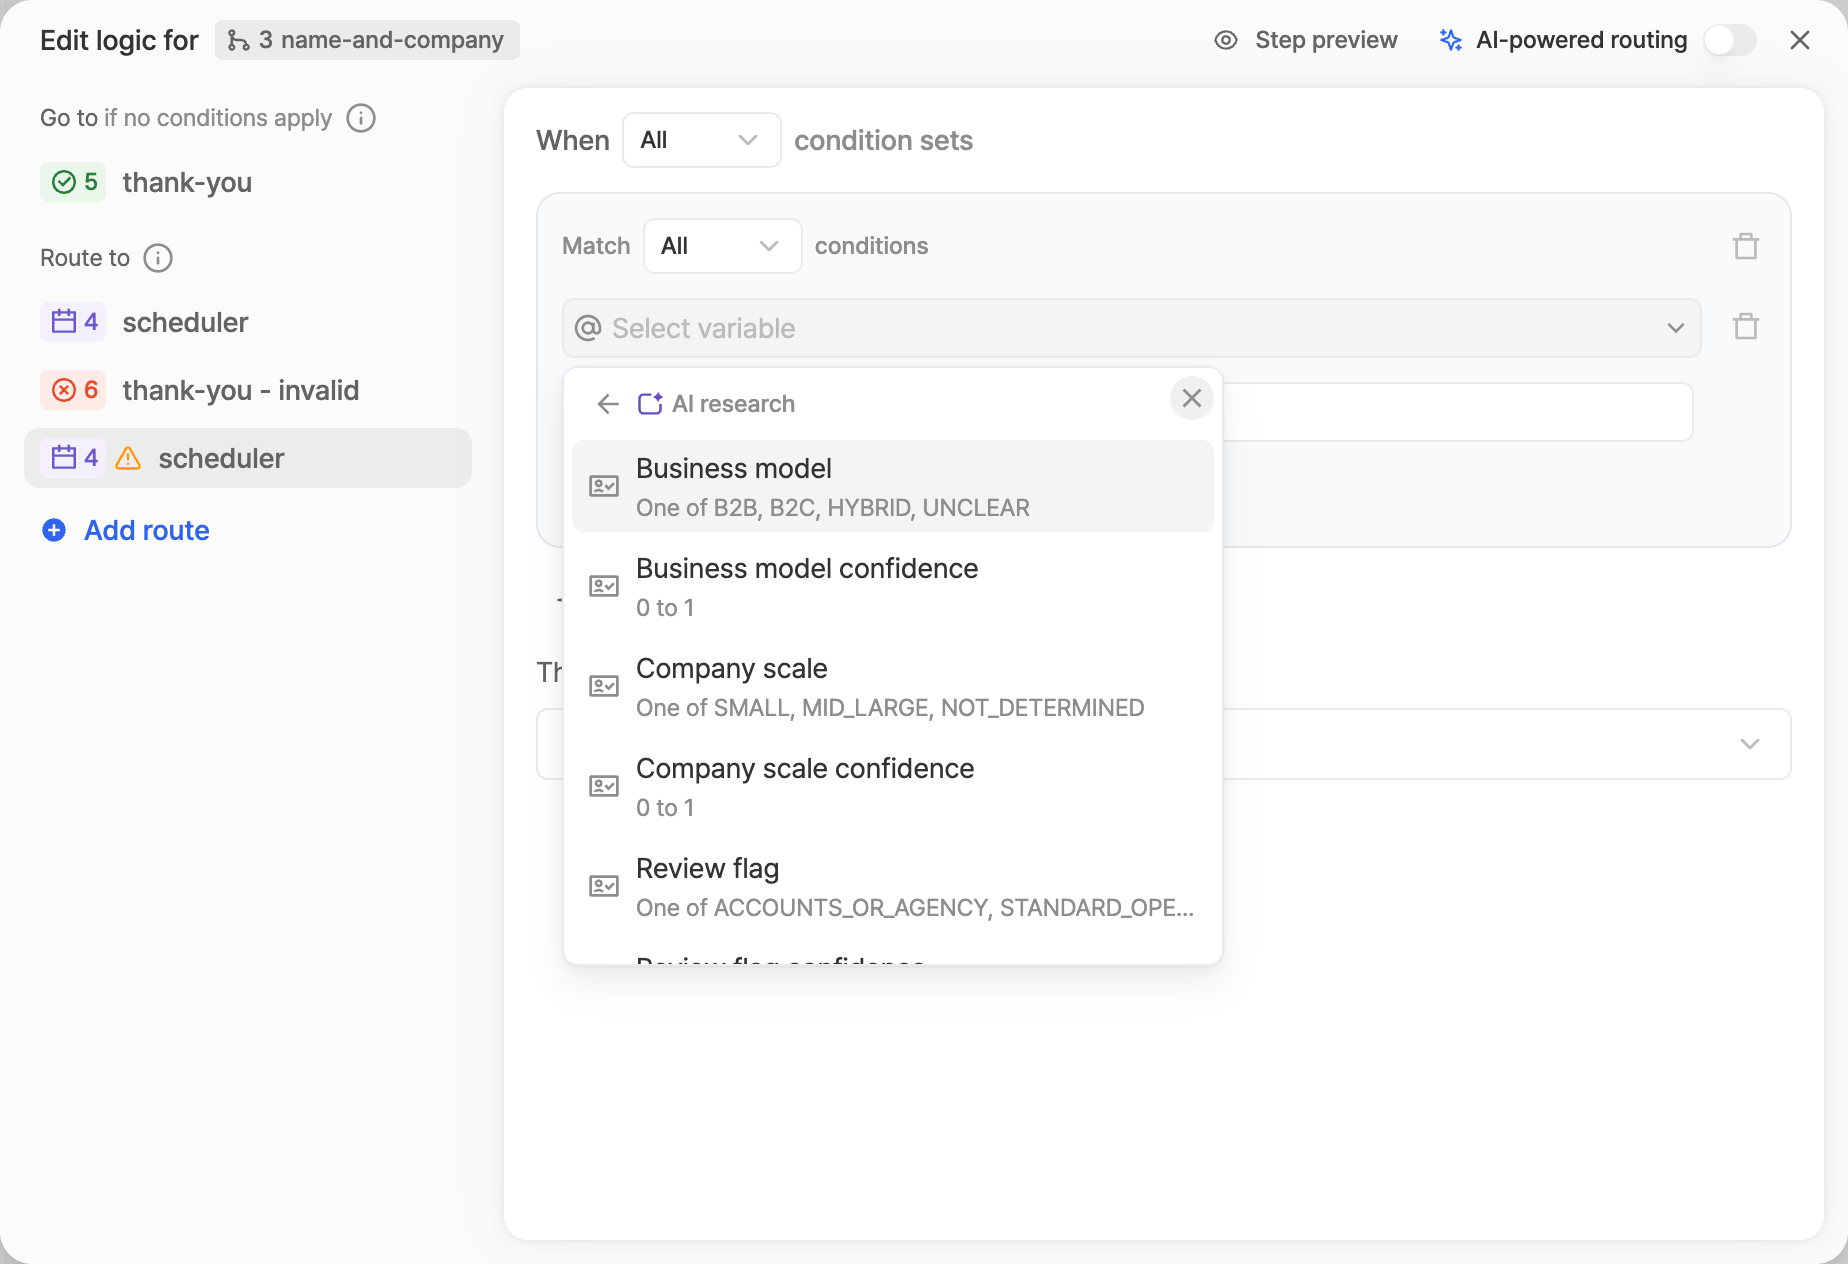1848x1264 pixels.
Task: Click the Company scale confidence row icon
Action: 604,786
